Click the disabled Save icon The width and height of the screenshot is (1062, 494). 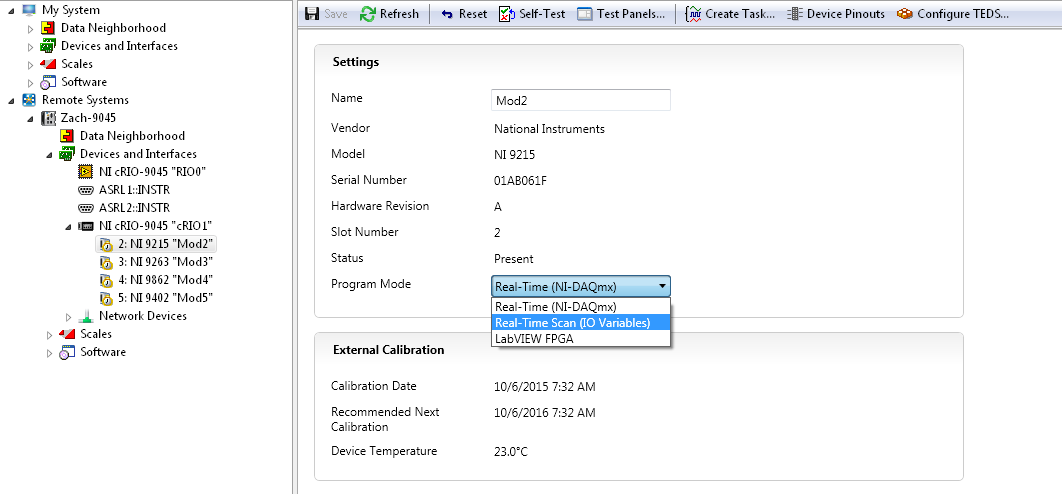[312, 14]
